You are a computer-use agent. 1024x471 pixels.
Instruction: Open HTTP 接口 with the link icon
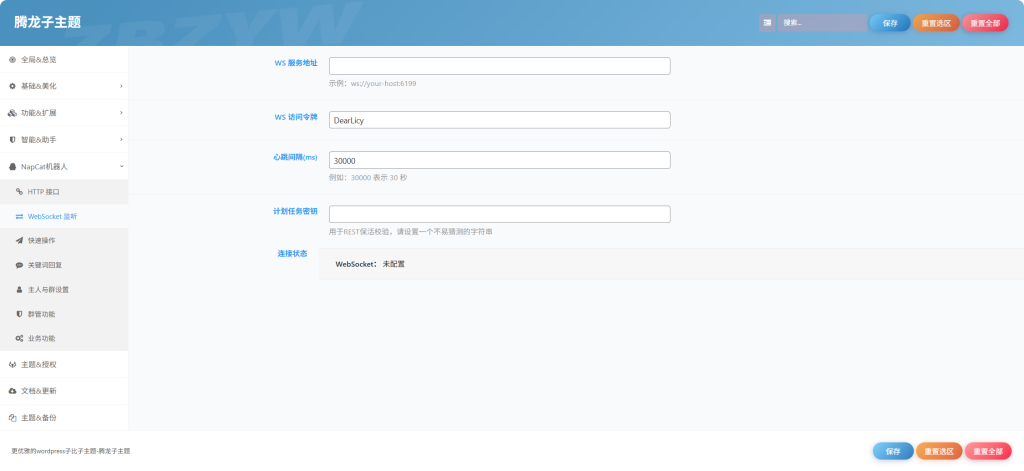coord(44,191)
